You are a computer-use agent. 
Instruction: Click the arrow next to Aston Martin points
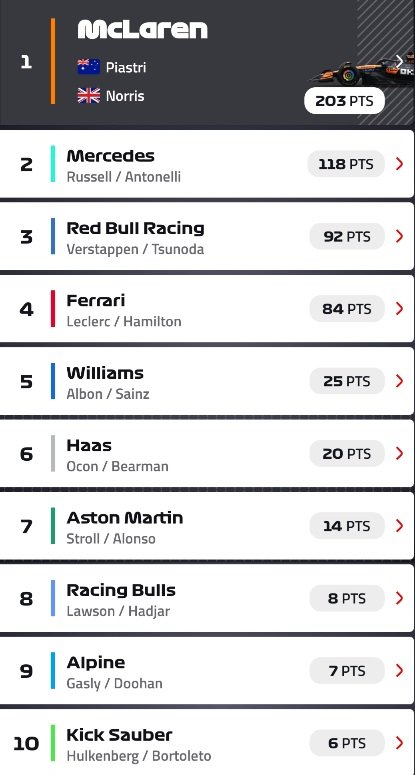coord(399,526)
